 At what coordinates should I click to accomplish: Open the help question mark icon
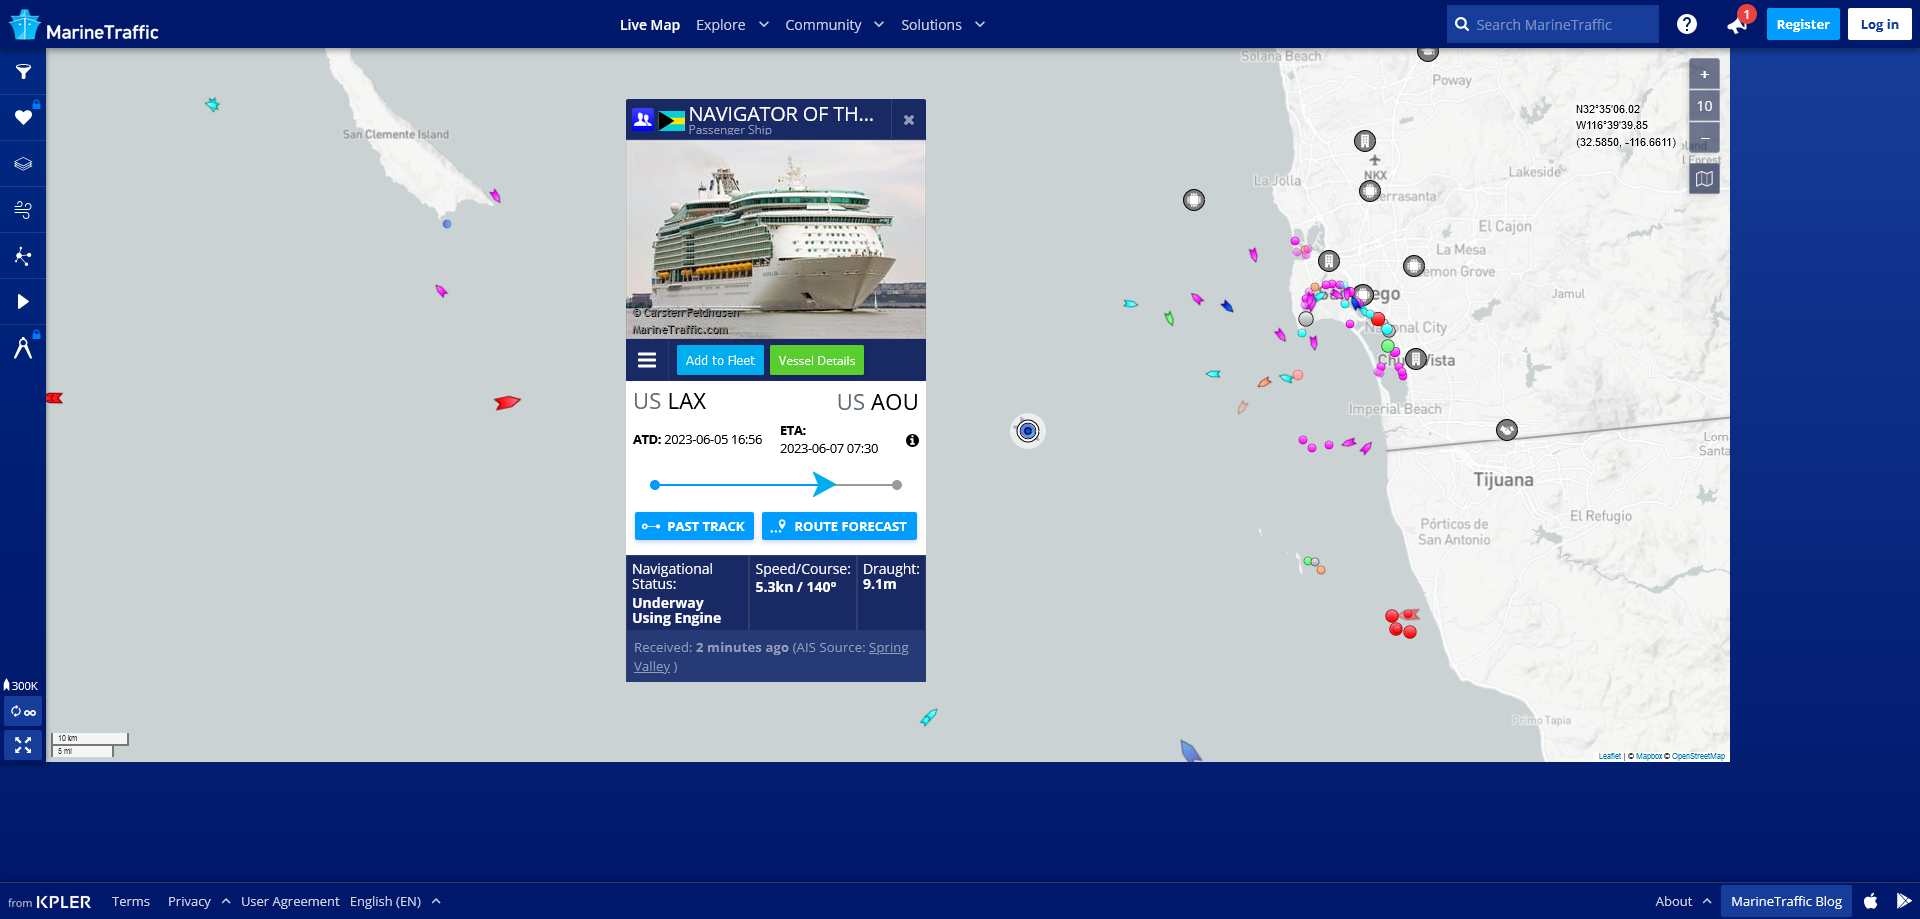(x=1687, y=24)
